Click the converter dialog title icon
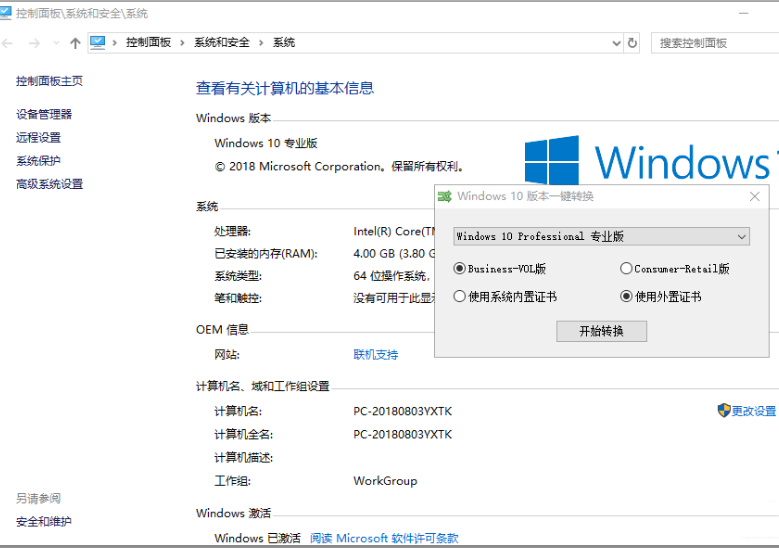779x548 pixels. point(445,196)
